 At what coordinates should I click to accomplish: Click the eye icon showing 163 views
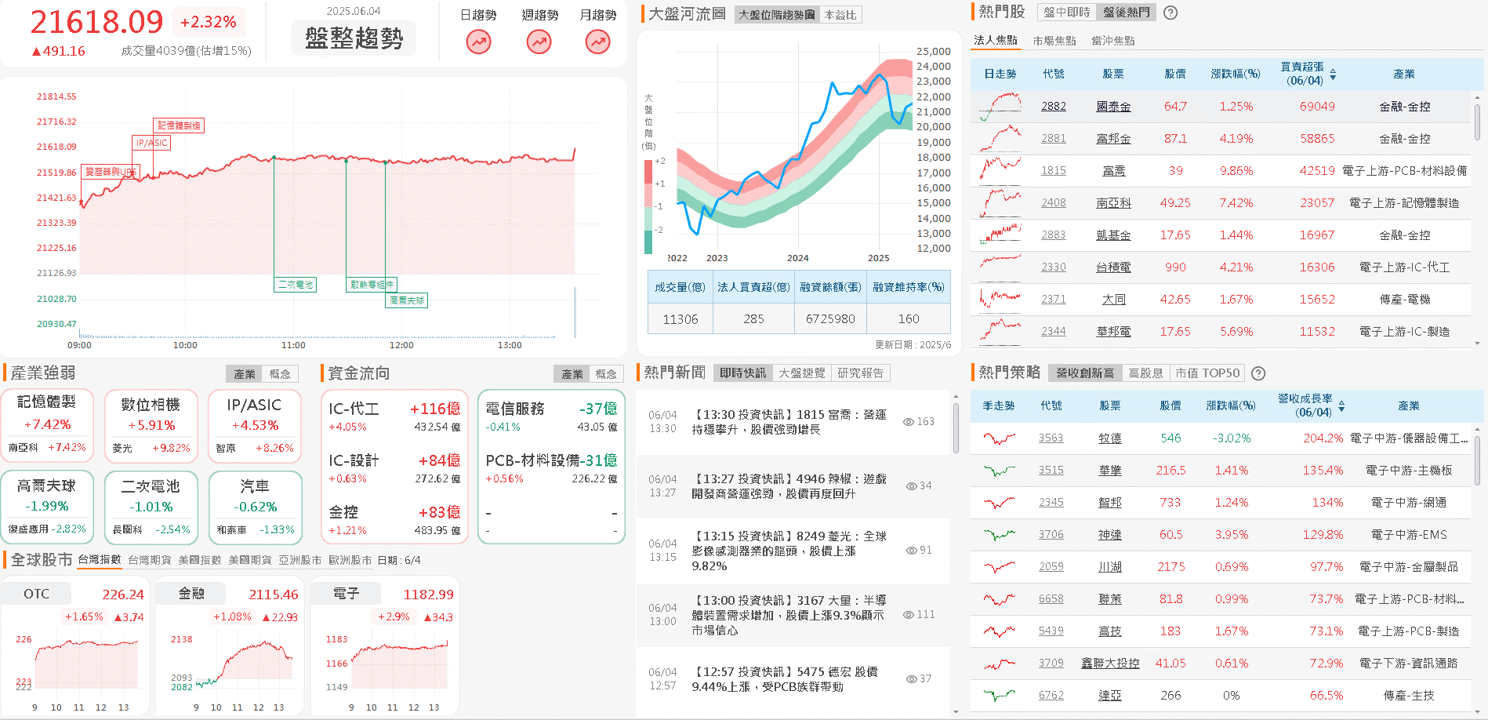click(x=908, y=422)
